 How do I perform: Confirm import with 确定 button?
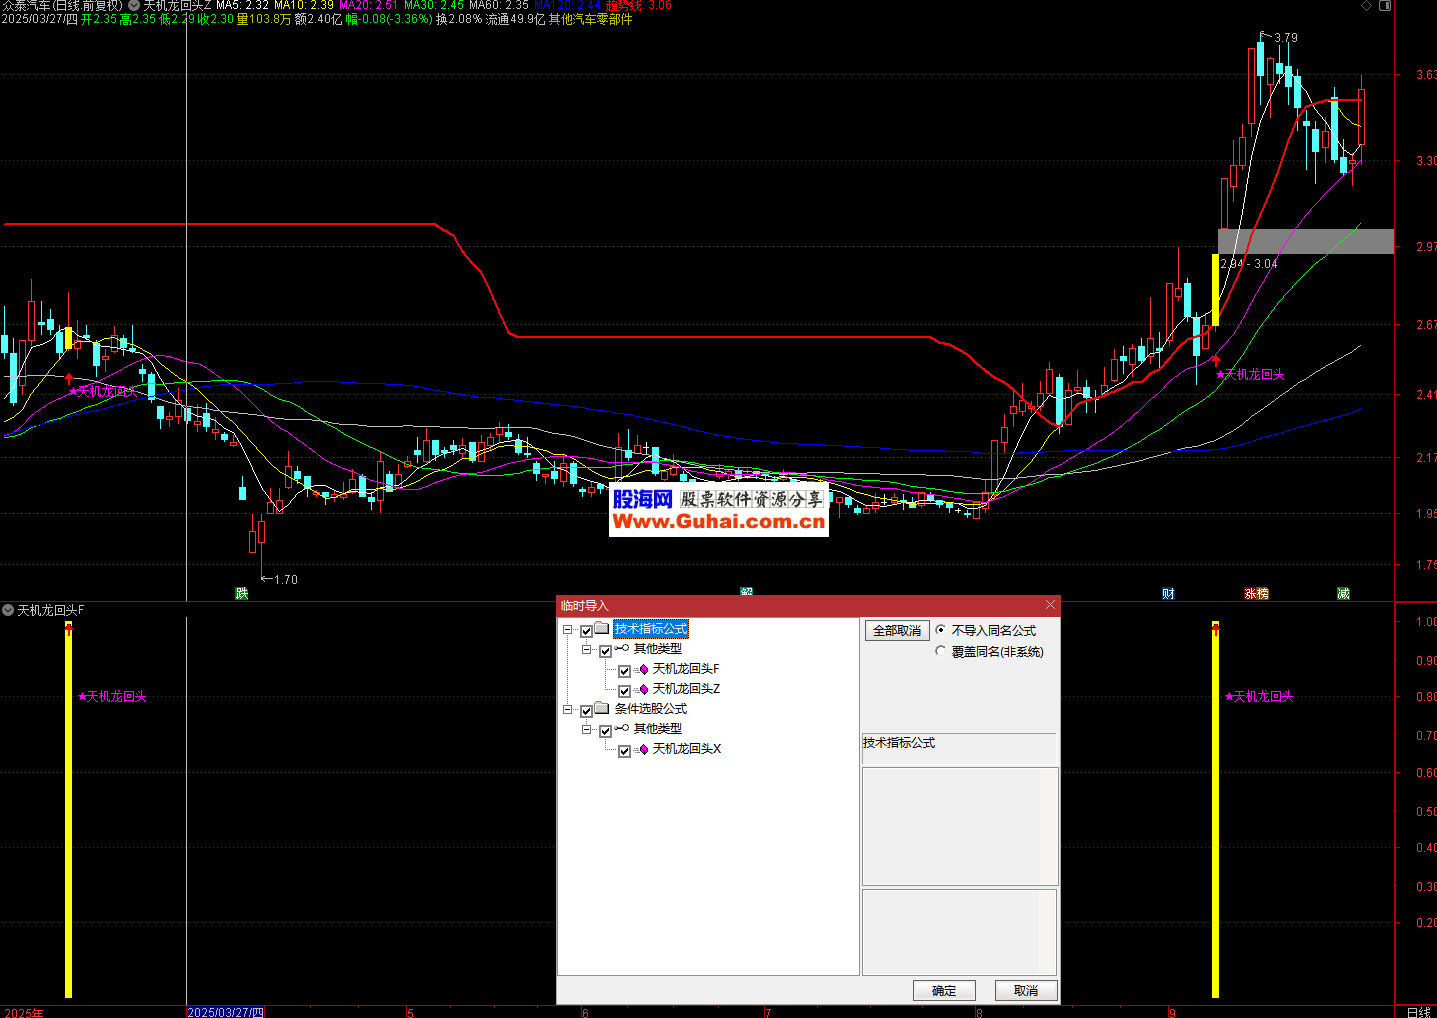pyautogui.click(x=943, y=990)
